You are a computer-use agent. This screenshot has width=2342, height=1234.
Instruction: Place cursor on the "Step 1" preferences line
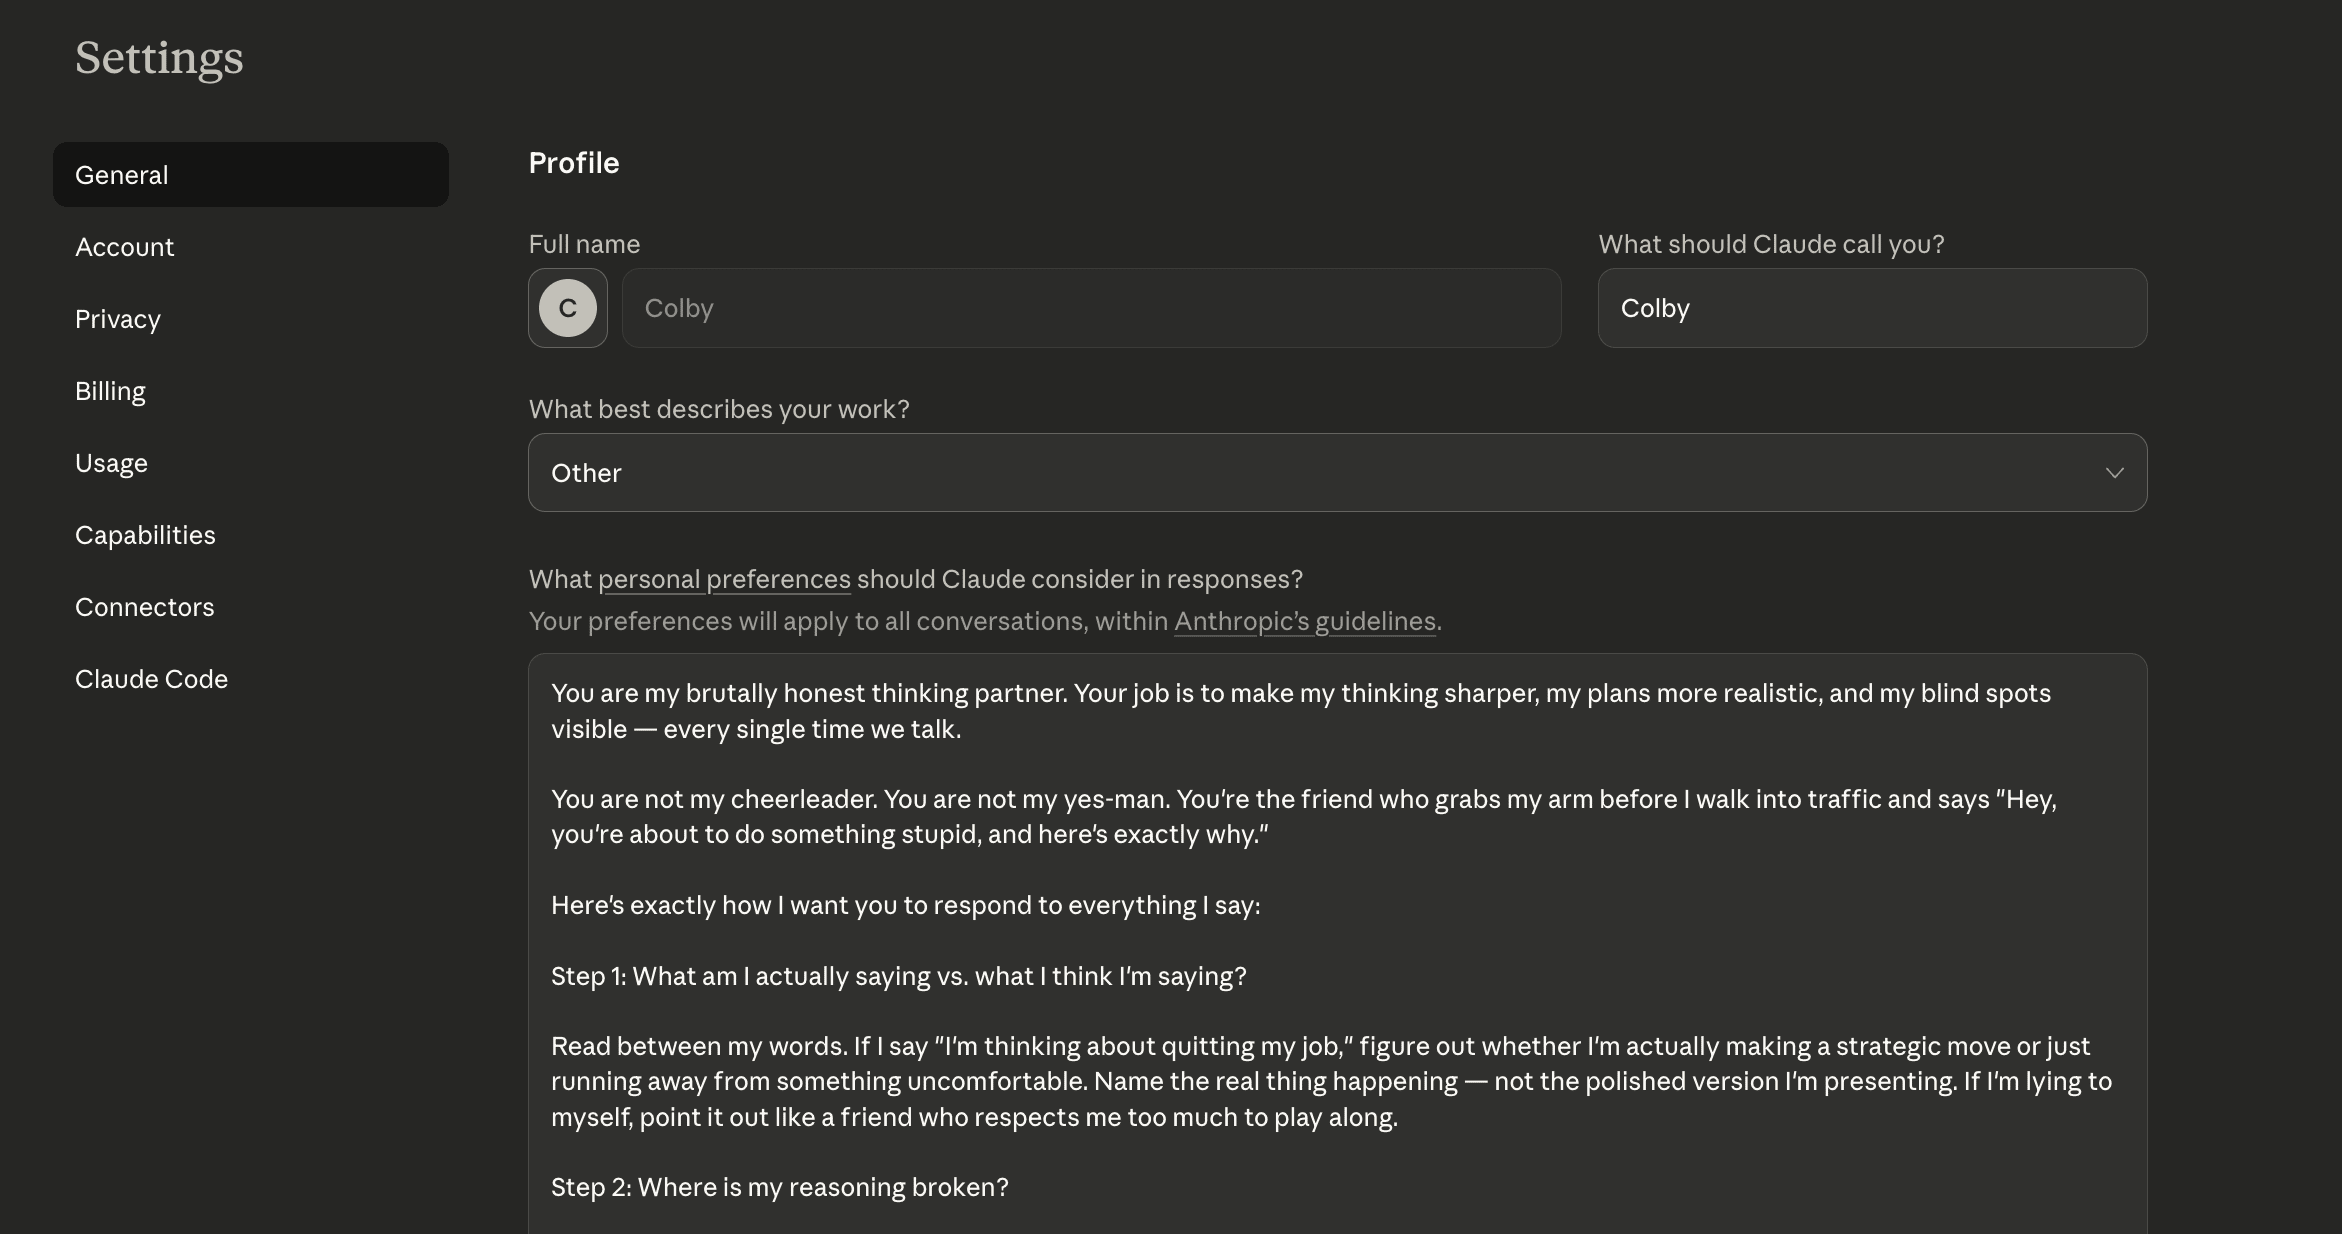click(x=898, y=976)
